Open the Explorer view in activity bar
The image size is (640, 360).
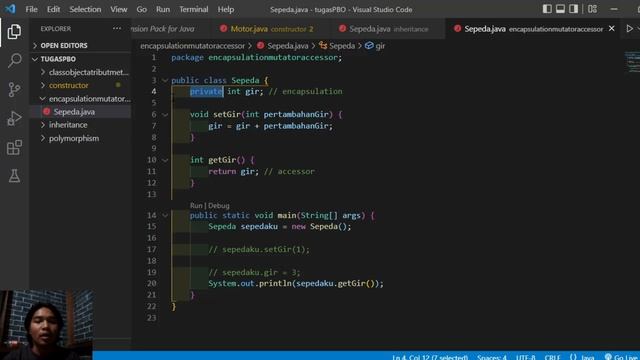[14, 31]
